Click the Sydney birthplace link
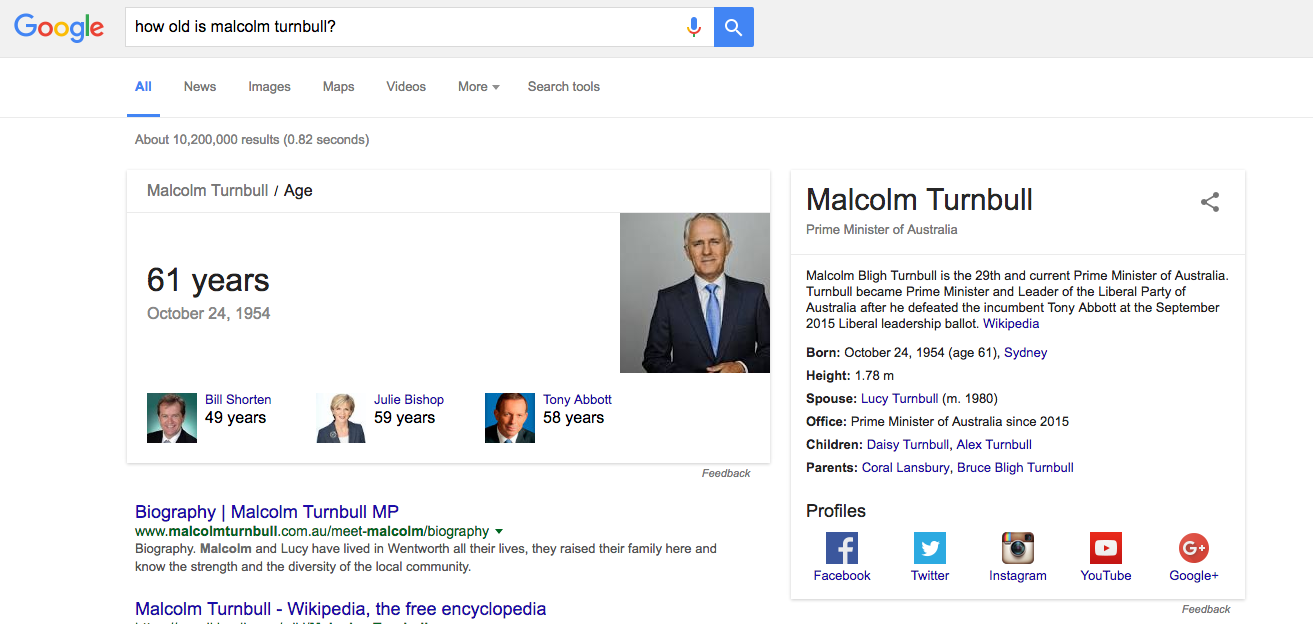 [1026, 353]
